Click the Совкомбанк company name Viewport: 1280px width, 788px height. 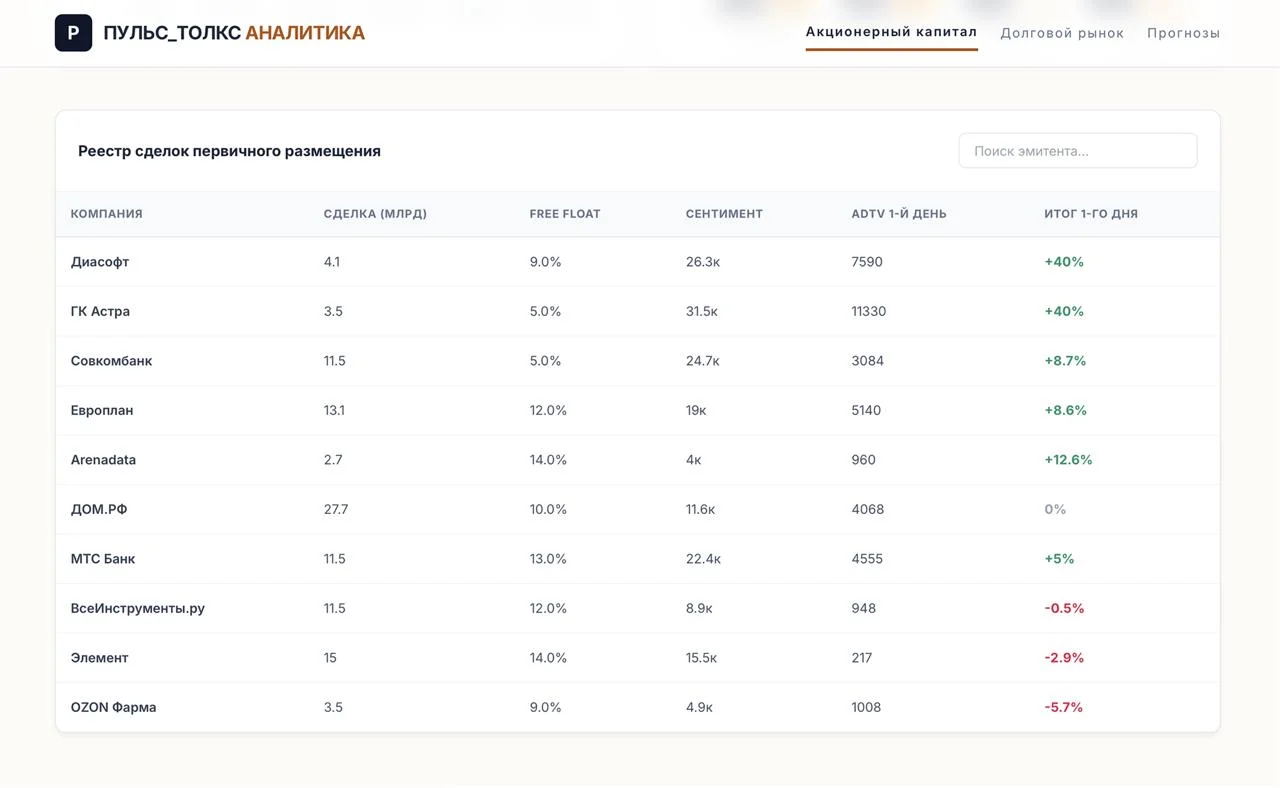click(111, 361)
